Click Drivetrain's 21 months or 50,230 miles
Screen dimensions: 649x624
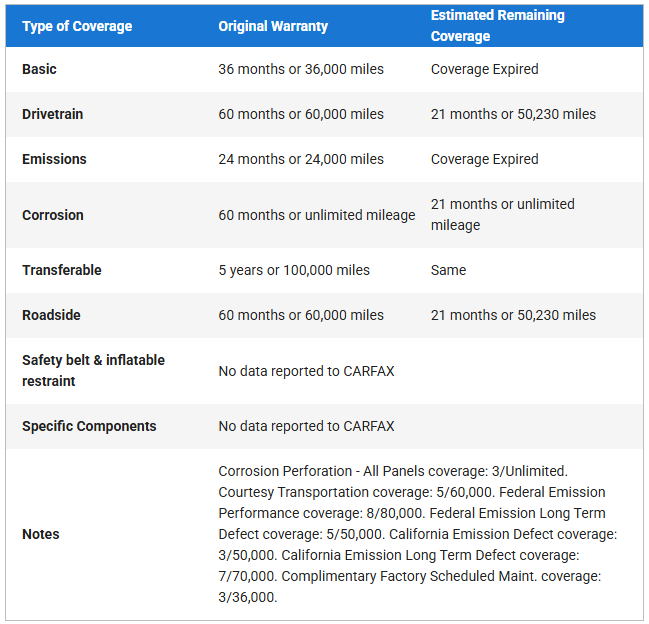(513, 114)
